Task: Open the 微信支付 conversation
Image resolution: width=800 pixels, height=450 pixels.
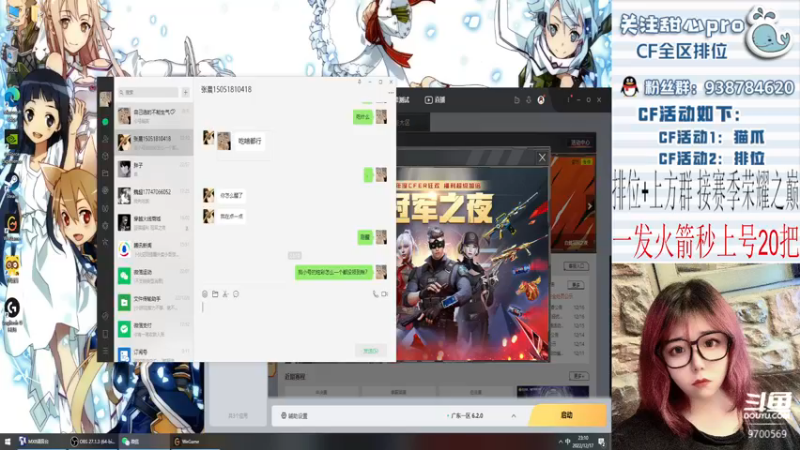Action: (154, 329)
